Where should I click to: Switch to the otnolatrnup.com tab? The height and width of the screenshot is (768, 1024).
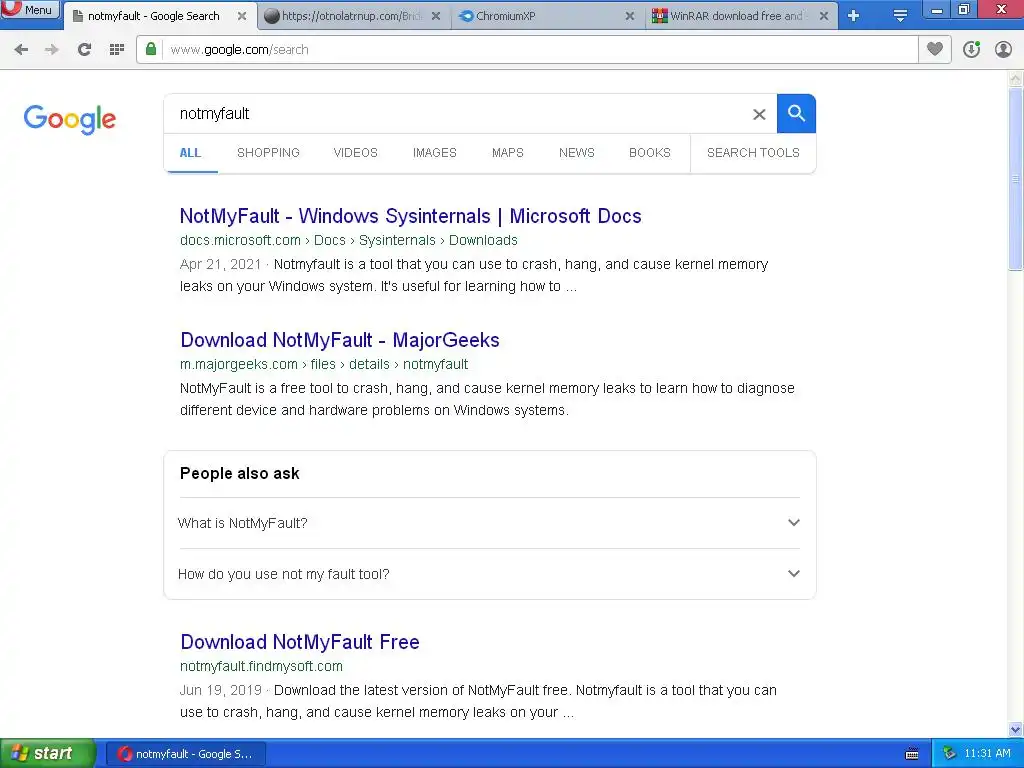[351, 16]
